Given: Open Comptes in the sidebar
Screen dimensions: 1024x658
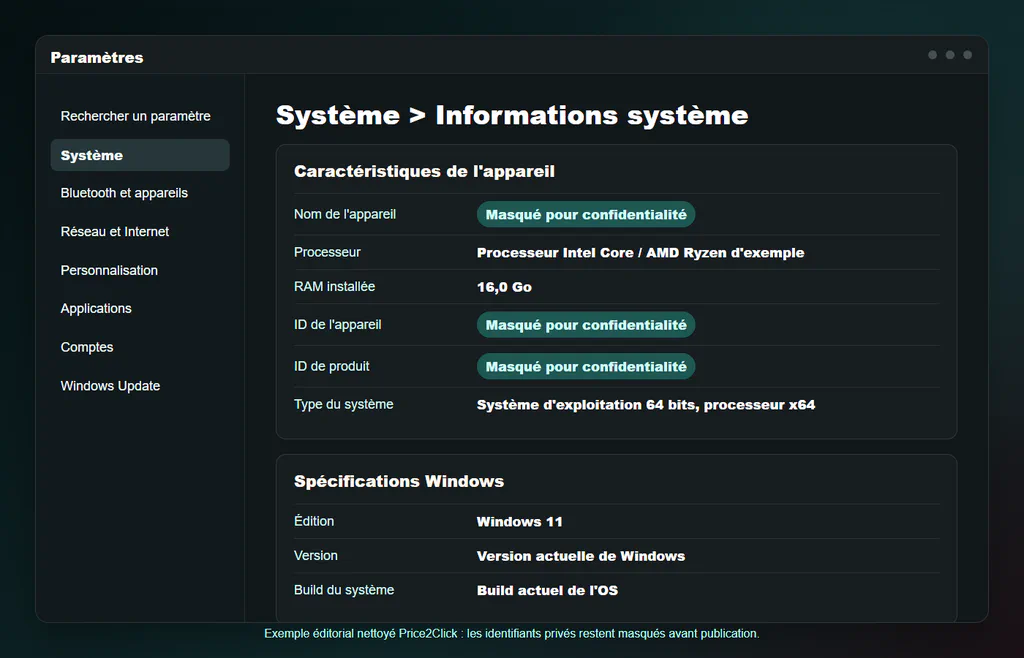Looking at the screenshot, I should click(x=140, y=347).
